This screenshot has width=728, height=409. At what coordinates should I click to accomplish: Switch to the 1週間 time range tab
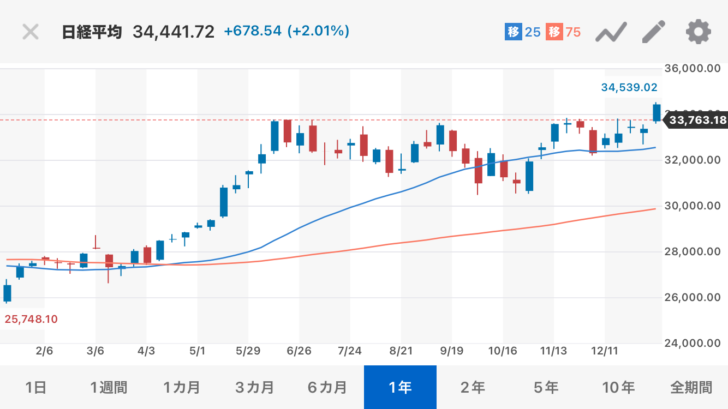pos(107,387)
